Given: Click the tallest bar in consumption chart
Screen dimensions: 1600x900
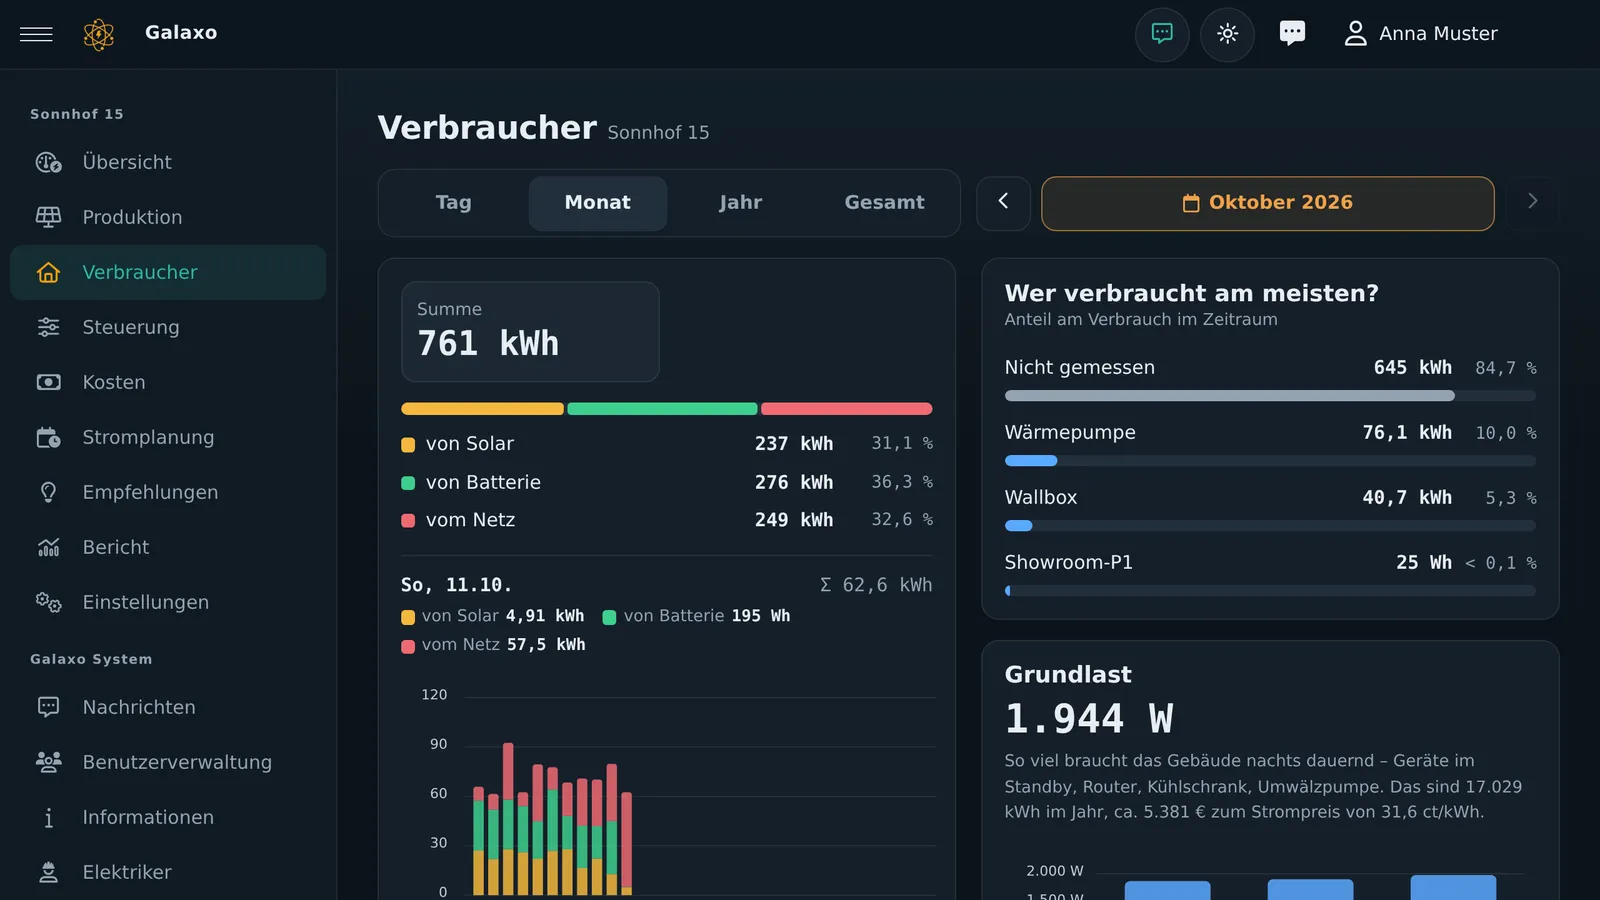Looking at the screenshot, I should click(x=508, y=819).
